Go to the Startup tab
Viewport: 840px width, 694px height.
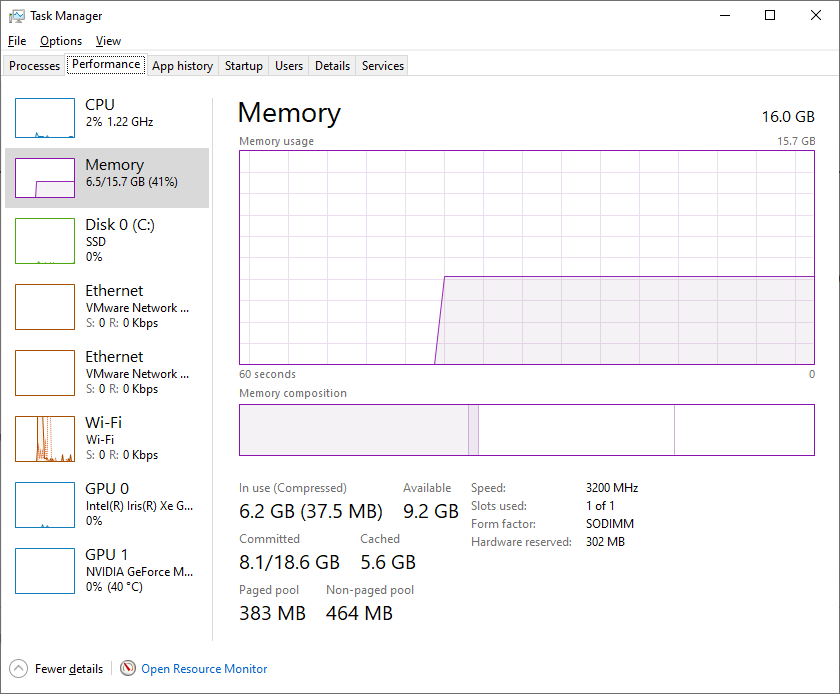coord(244,66)
